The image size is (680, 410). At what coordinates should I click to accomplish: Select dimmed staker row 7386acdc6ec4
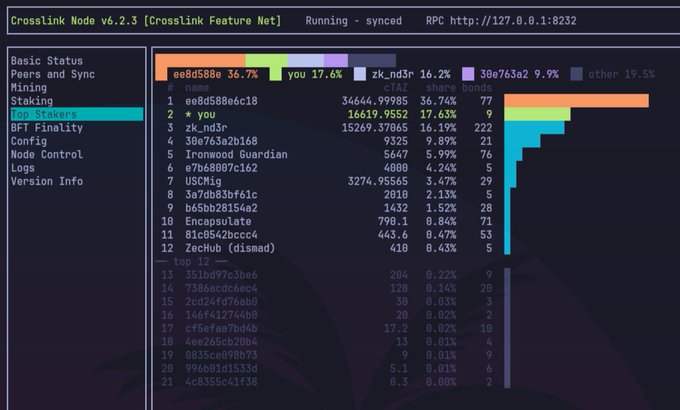[326, 289]
